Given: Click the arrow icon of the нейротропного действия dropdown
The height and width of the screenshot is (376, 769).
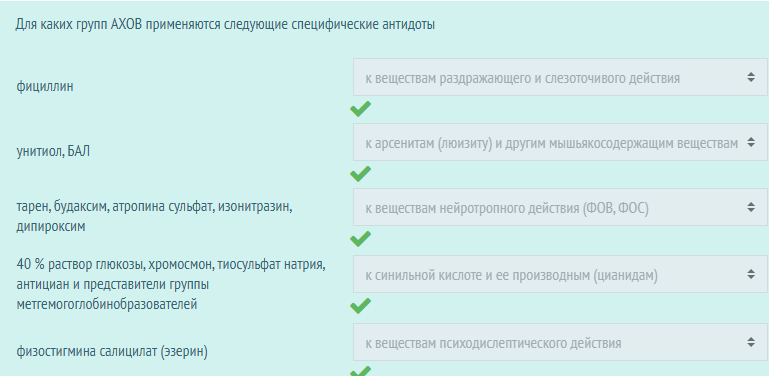Looking at the screenshot, I should [x=751, y=207].
